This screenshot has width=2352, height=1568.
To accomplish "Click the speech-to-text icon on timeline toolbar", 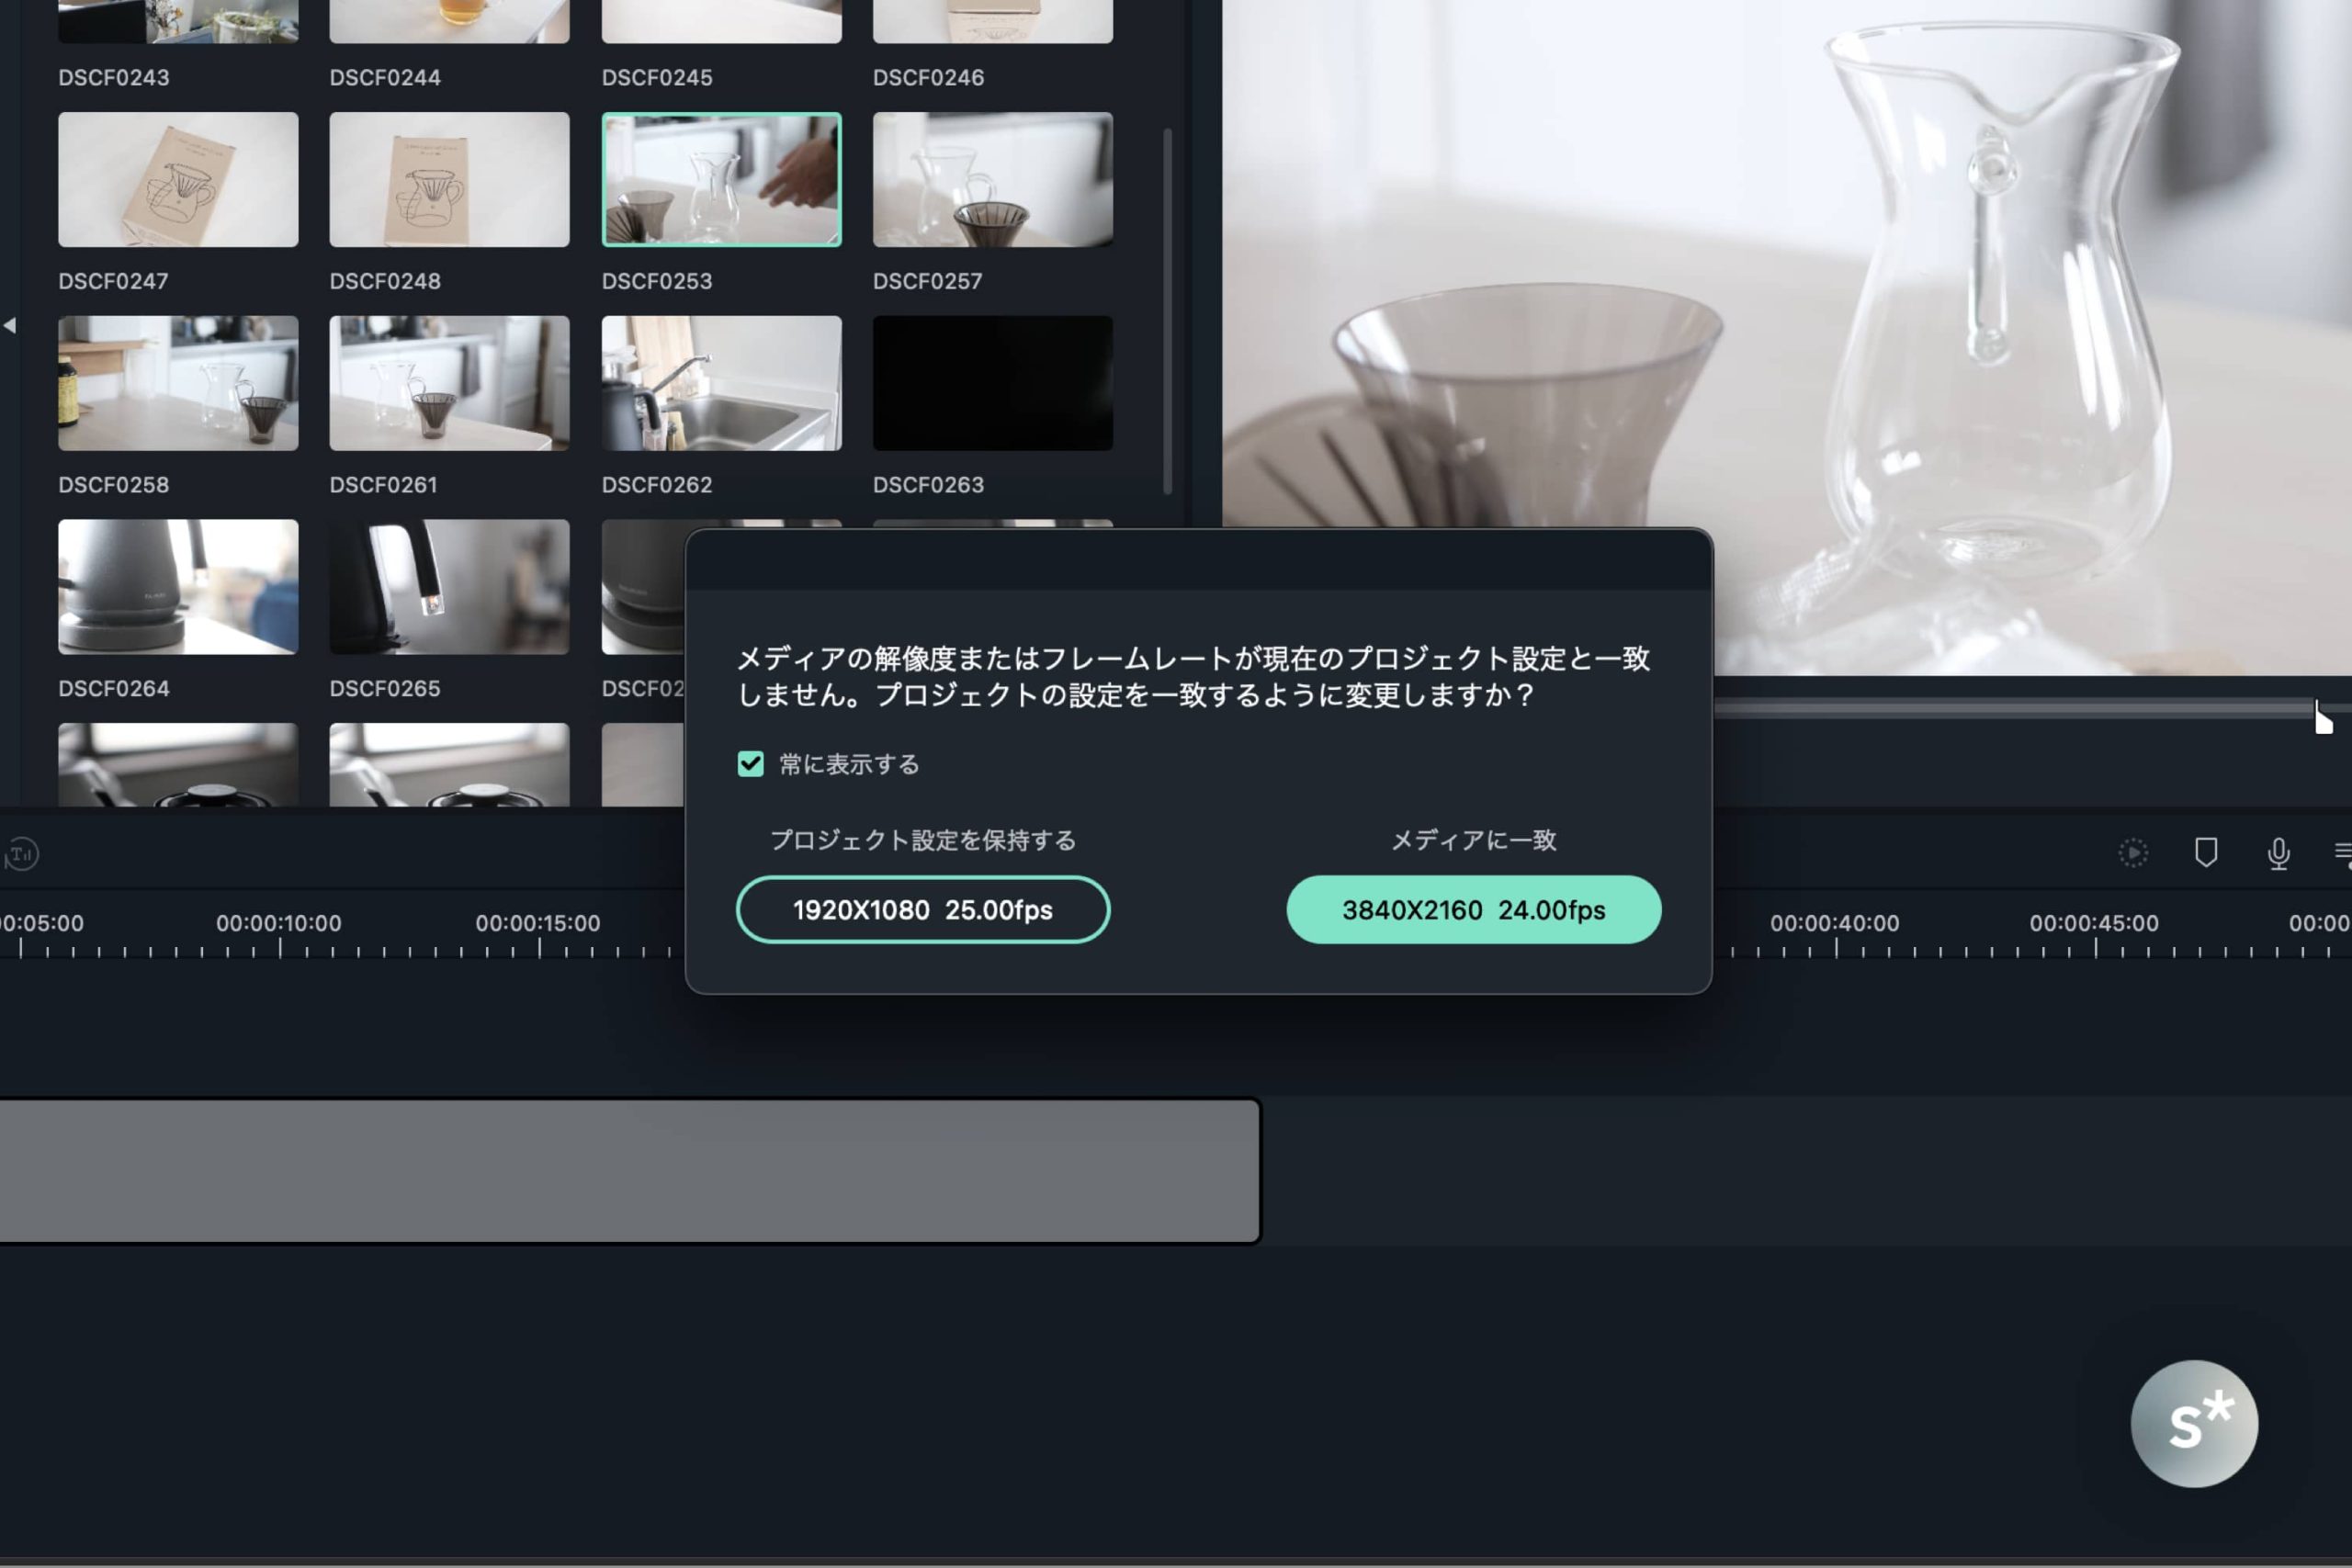I will click(21, 854).
